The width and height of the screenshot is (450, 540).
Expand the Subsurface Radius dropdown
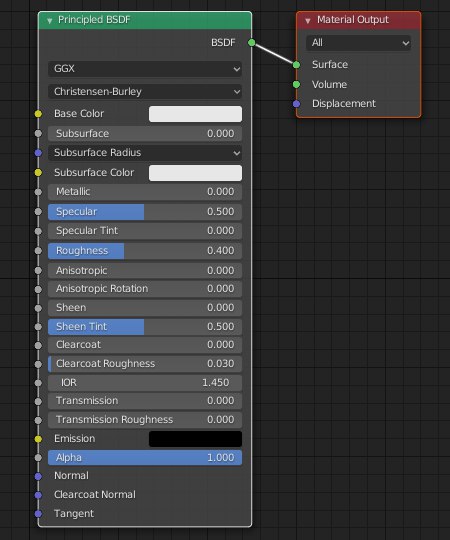tap(145, 153)
